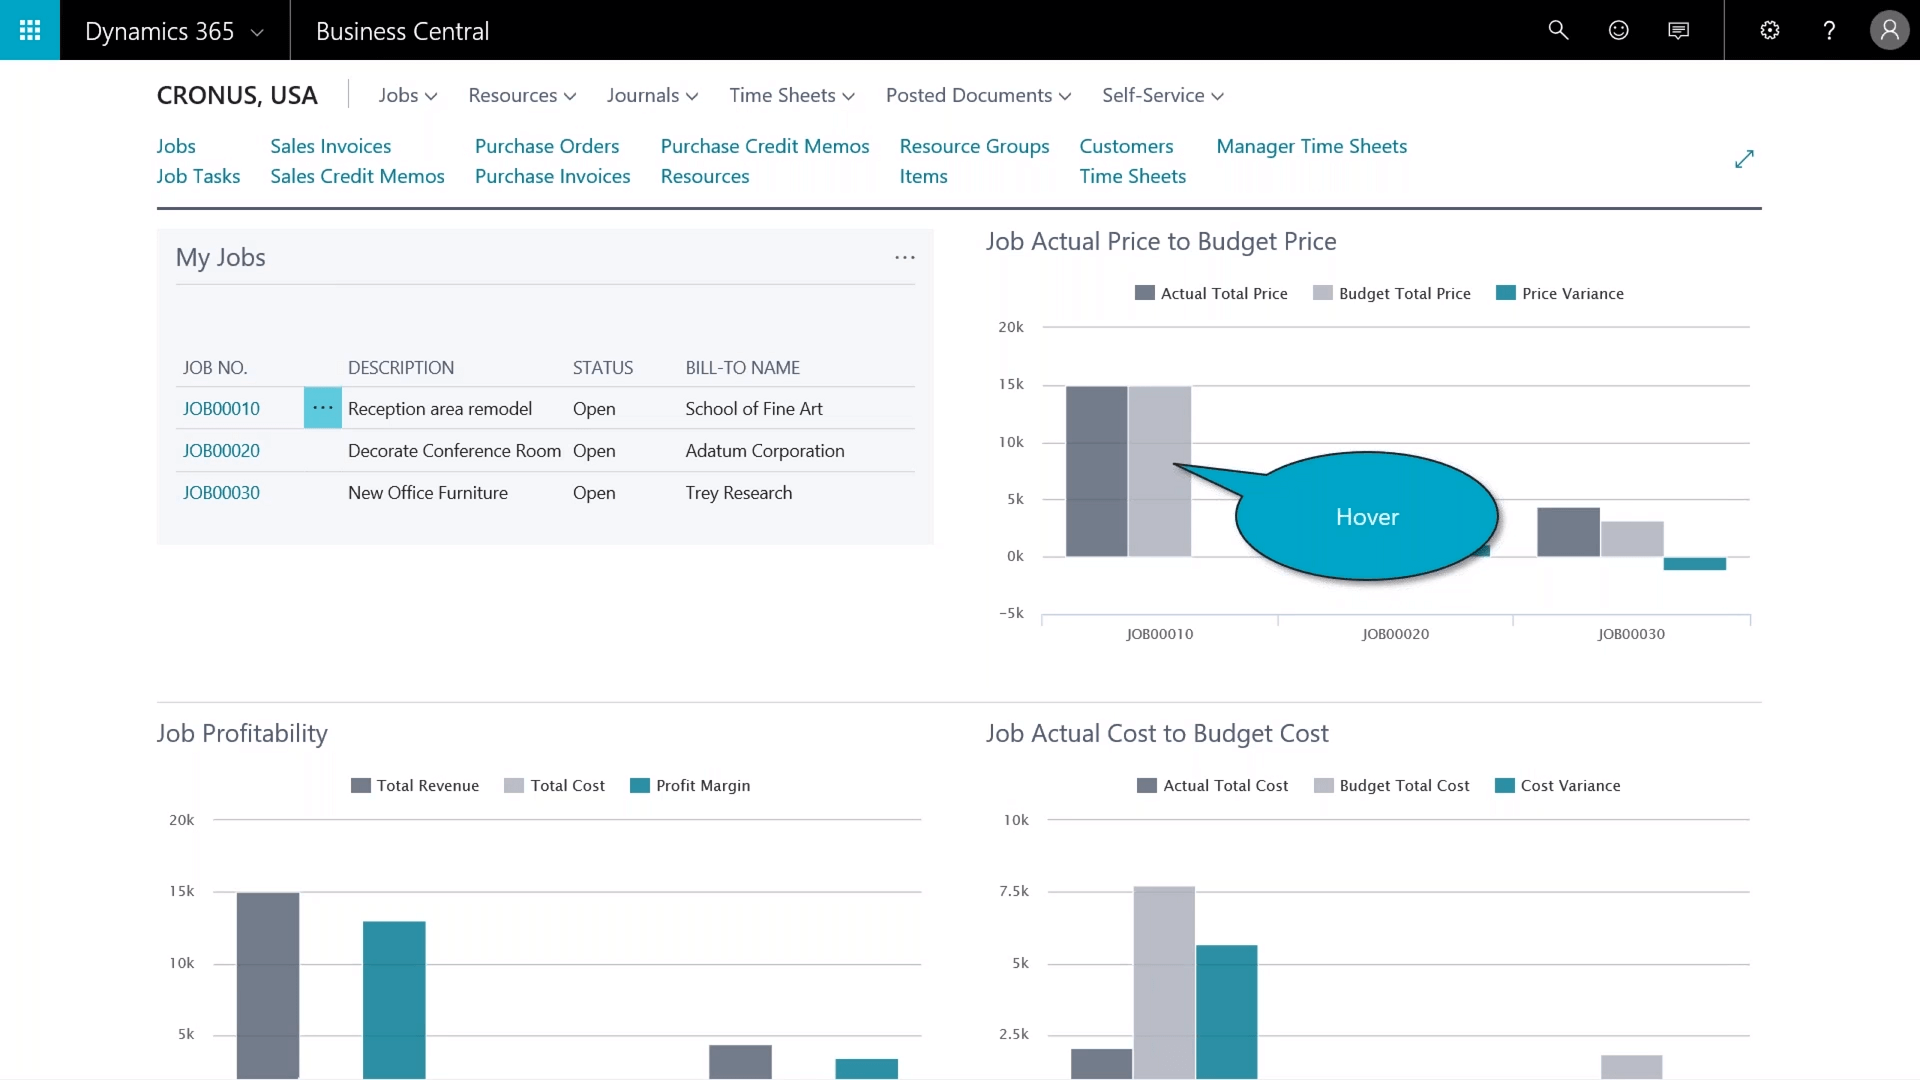Expand the Self-Service menu
This screenshot has height=1080, width=1920.
point(1162,95)
